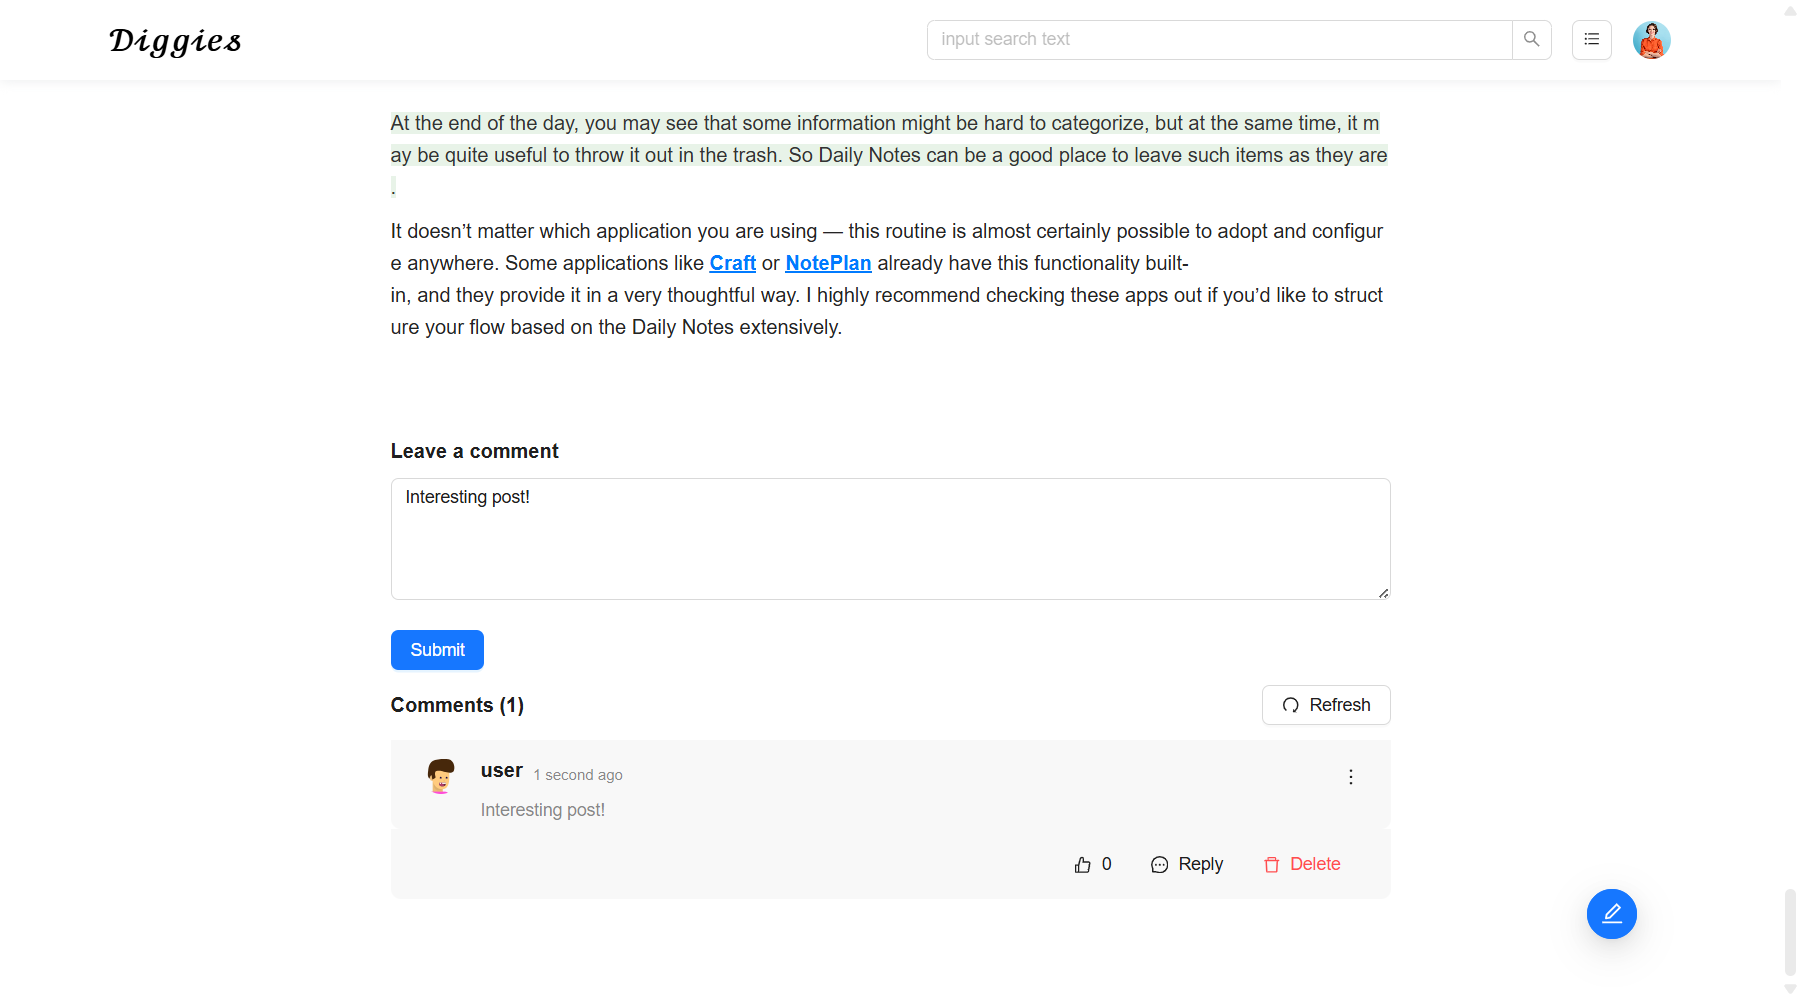This screenshot has width=1800, height=998.
Task: Open the list menu icon in header
Action: click(1591, 40)
